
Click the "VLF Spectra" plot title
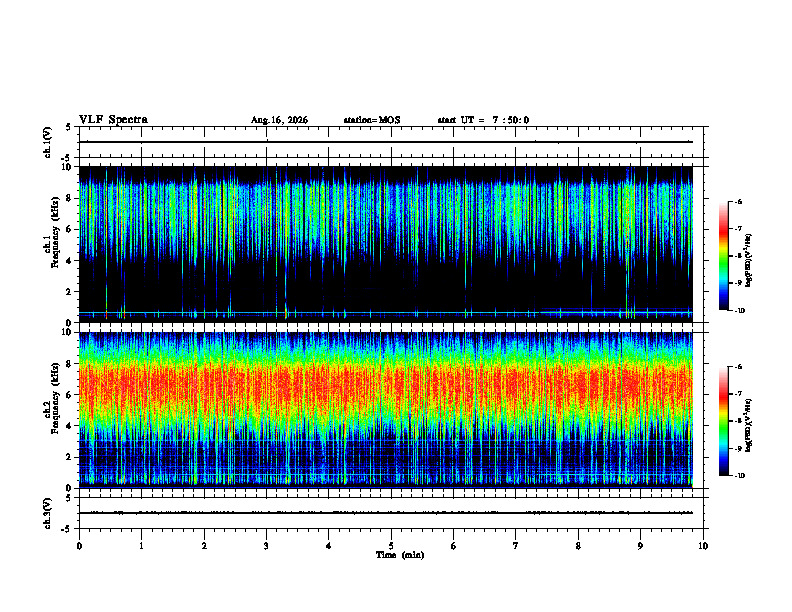113,120
